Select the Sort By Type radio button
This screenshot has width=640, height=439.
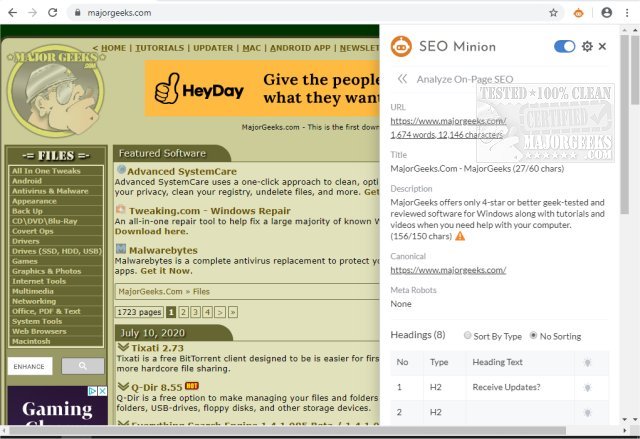tap(467, 335)
